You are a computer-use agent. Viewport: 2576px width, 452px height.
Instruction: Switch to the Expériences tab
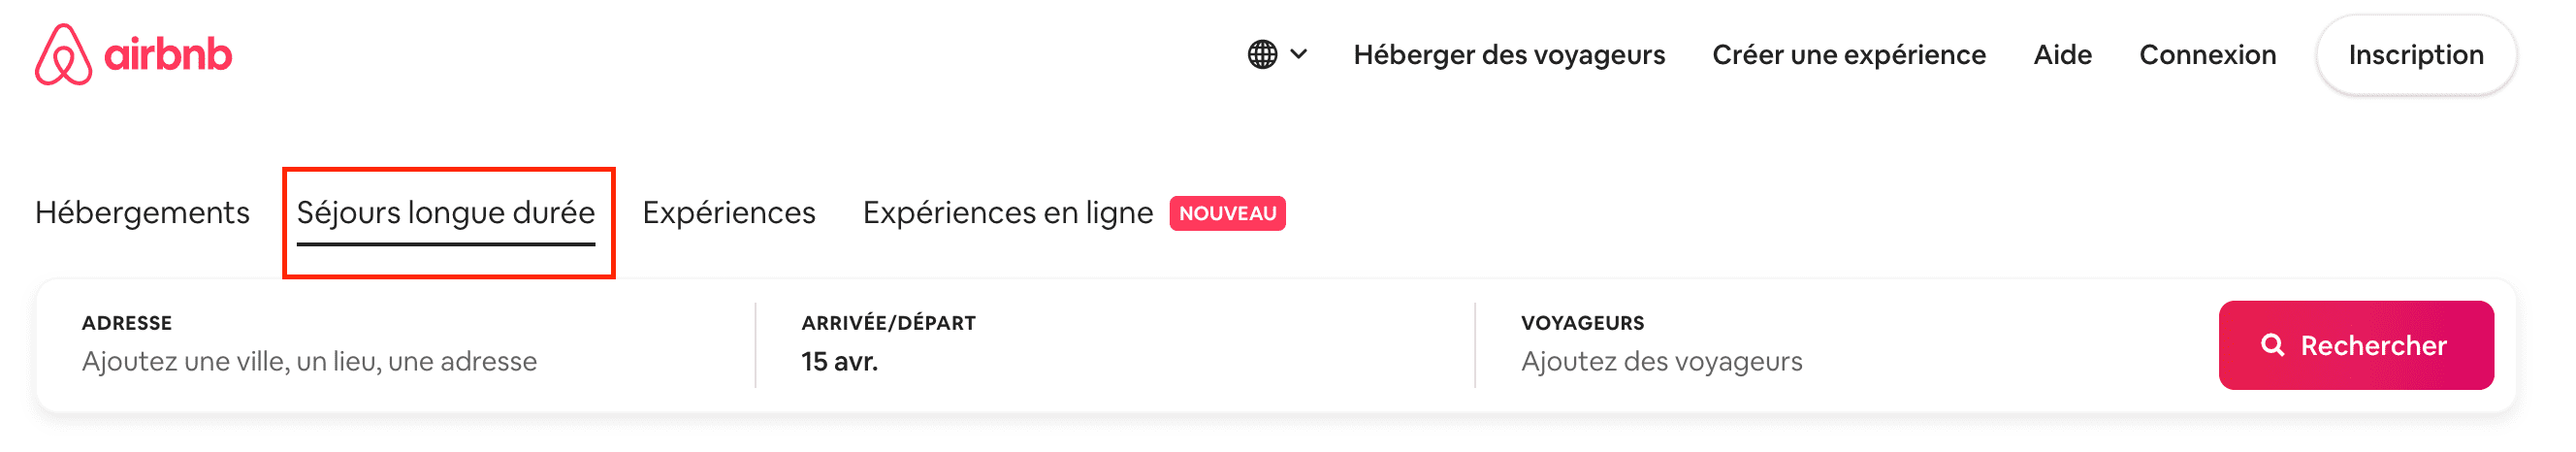pyautogui.click(x=729, y=213)
